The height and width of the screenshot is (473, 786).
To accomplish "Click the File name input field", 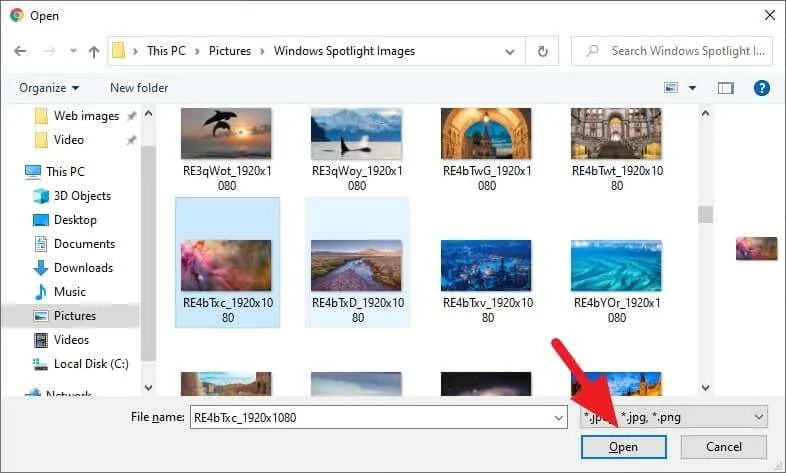I will 378,417.
